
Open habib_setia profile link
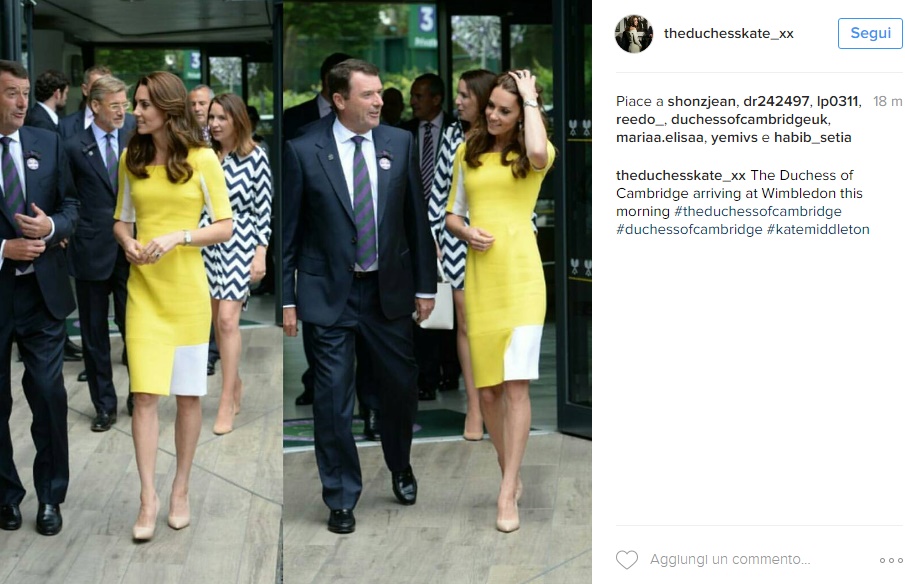click(x=813, y=137)
